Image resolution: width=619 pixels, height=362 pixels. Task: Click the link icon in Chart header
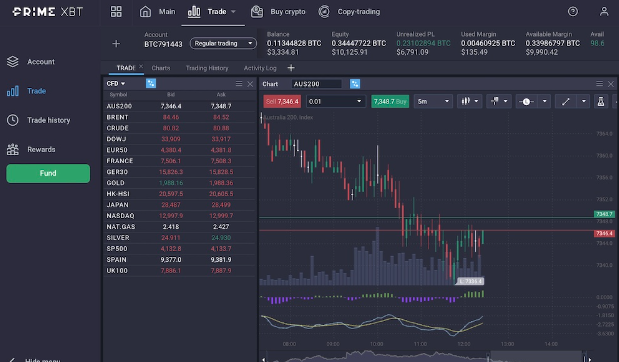pyautogui.click(x=355, y=84)
